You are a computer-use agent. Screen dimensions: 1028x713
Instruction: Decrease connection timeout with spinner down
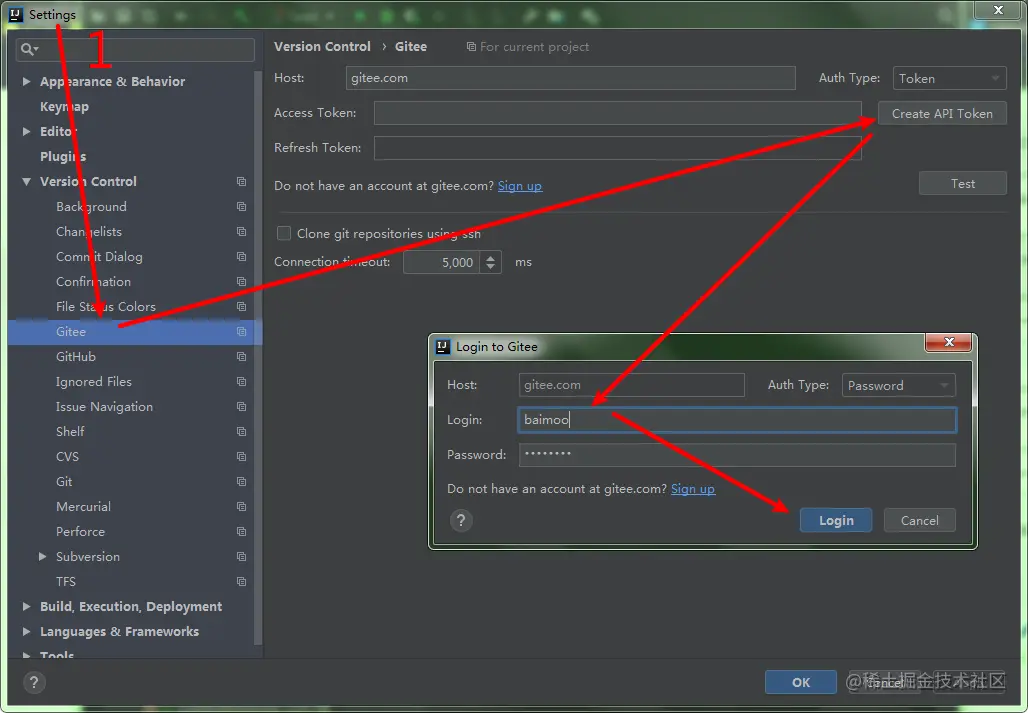[490, 267]
